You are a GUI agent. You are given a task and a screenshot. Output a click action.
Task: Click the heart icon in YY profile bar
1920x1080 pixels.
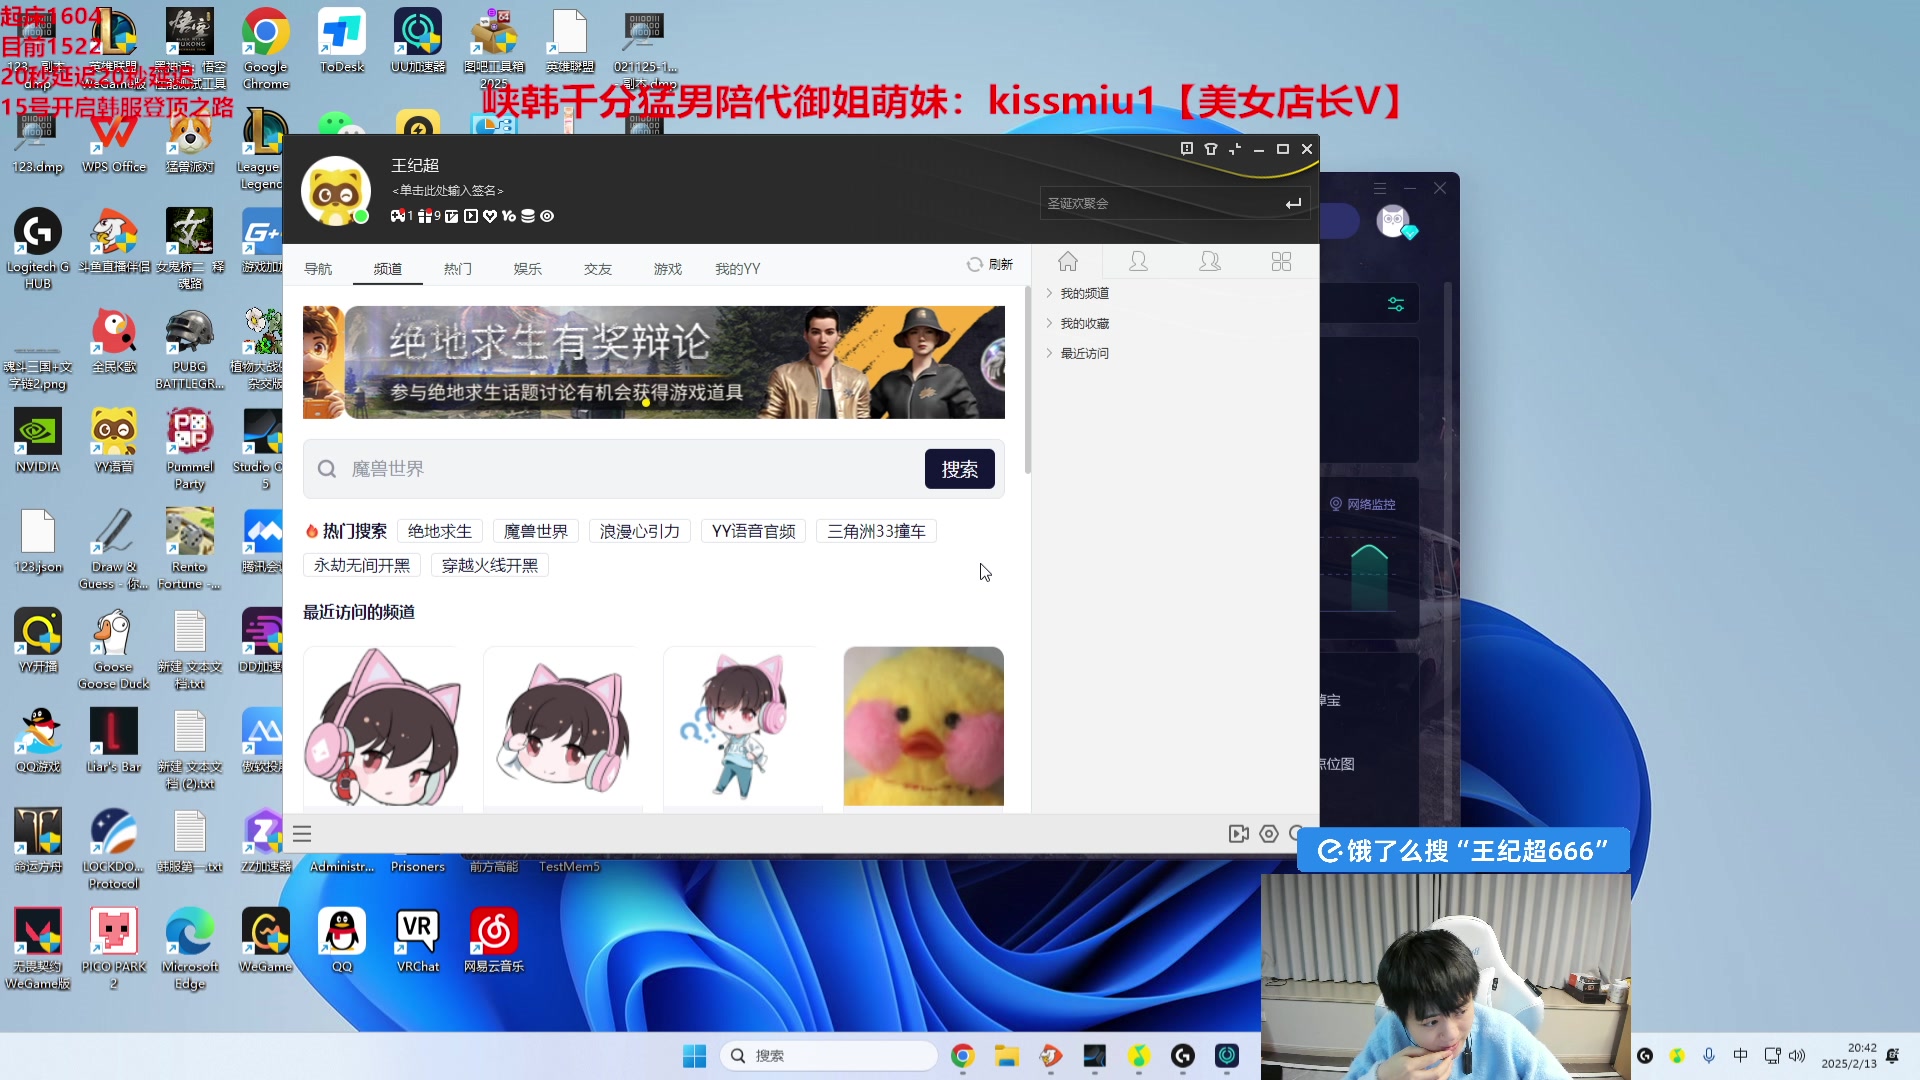pos(490,216)
